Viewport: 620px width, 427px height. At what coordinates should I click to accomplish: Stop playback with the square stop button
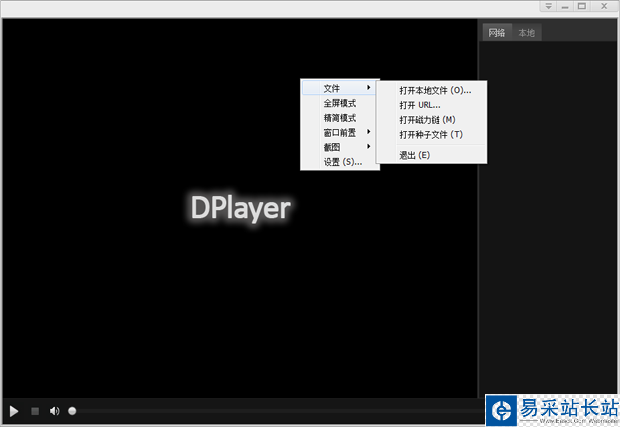click(35, 411)
